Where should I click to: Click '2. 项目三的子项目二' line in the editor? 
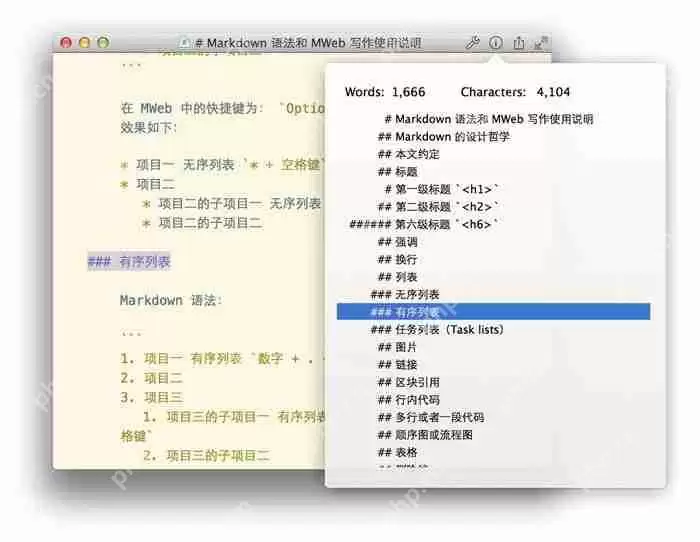[206, 455]
